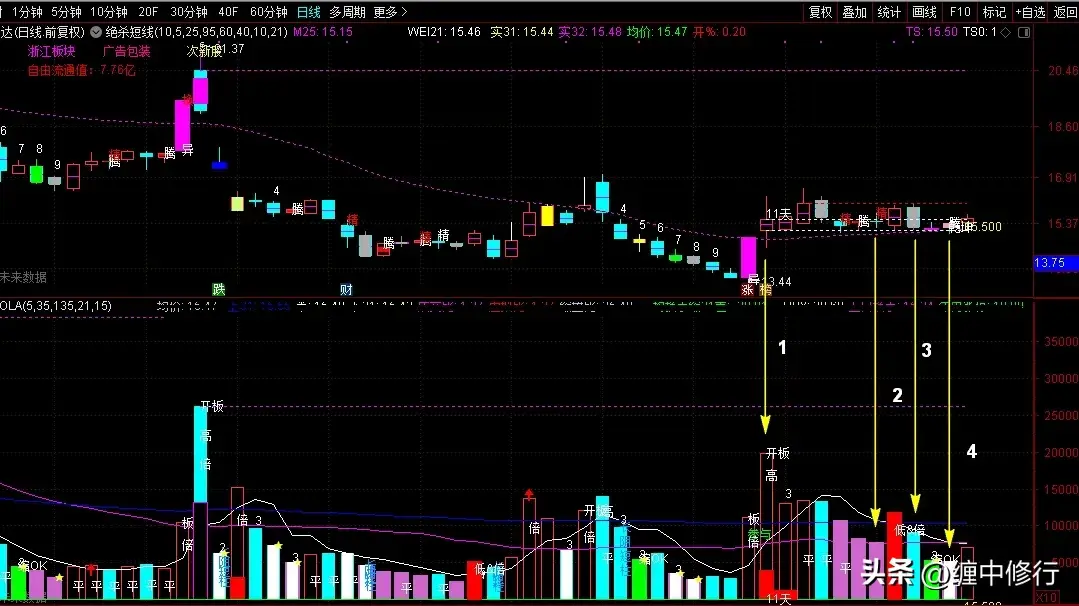Open the indicator dropdown beside 绝杀短线
The width and height of the screenshot is (1079, 606).
pyautogui.click(x=96, y=32)
